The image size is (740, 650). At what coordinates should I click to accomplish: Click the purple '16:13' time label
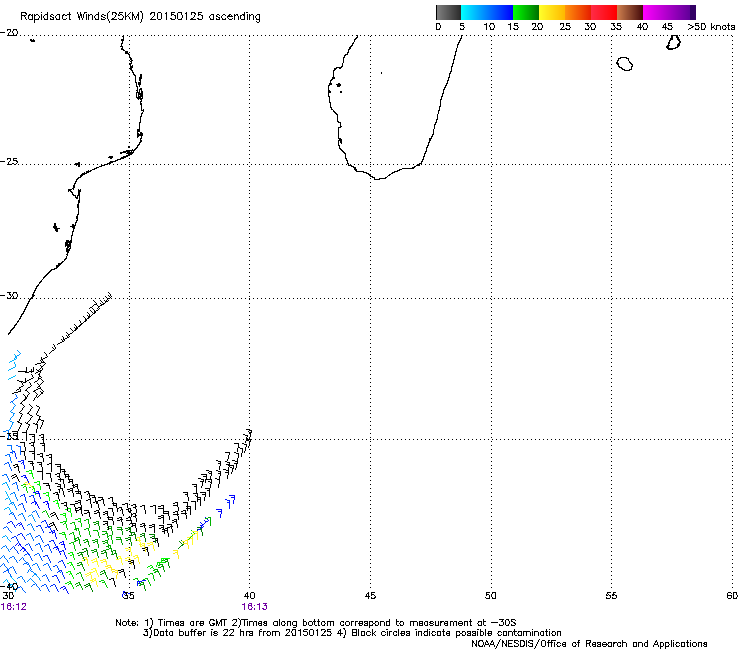254,607
